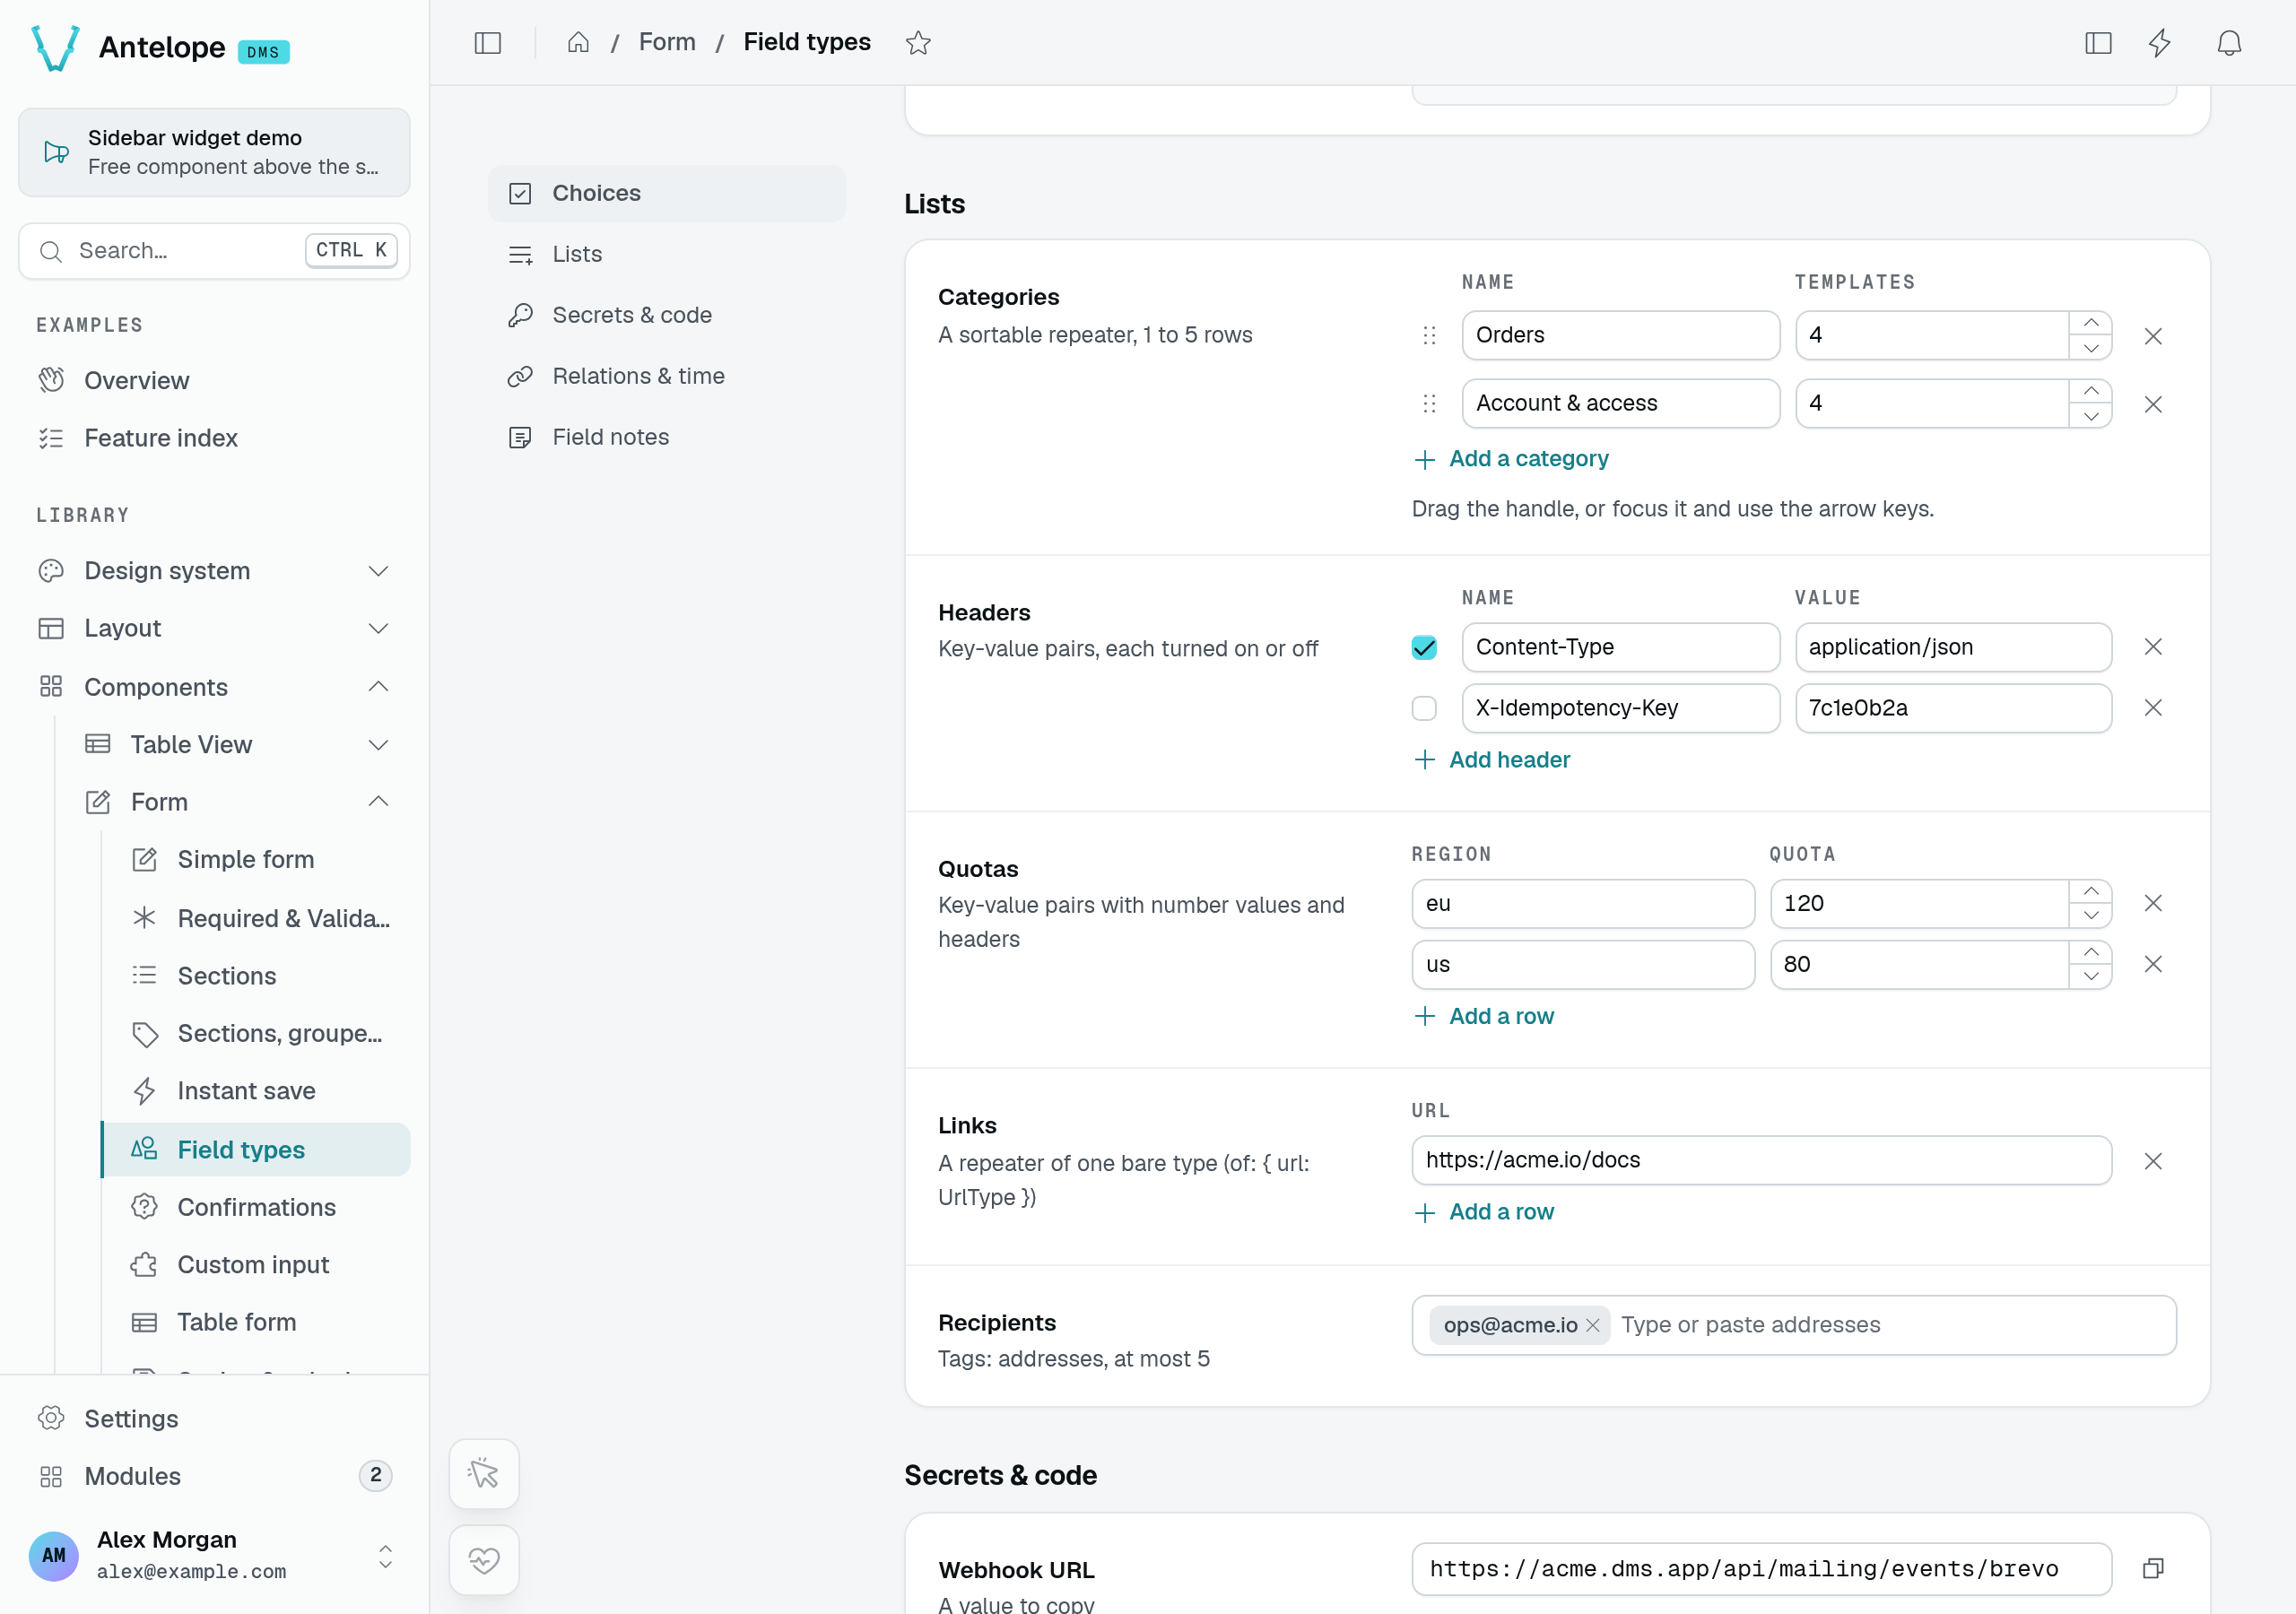Click the cursor pointer floating button

click(x=484, y=1473)
